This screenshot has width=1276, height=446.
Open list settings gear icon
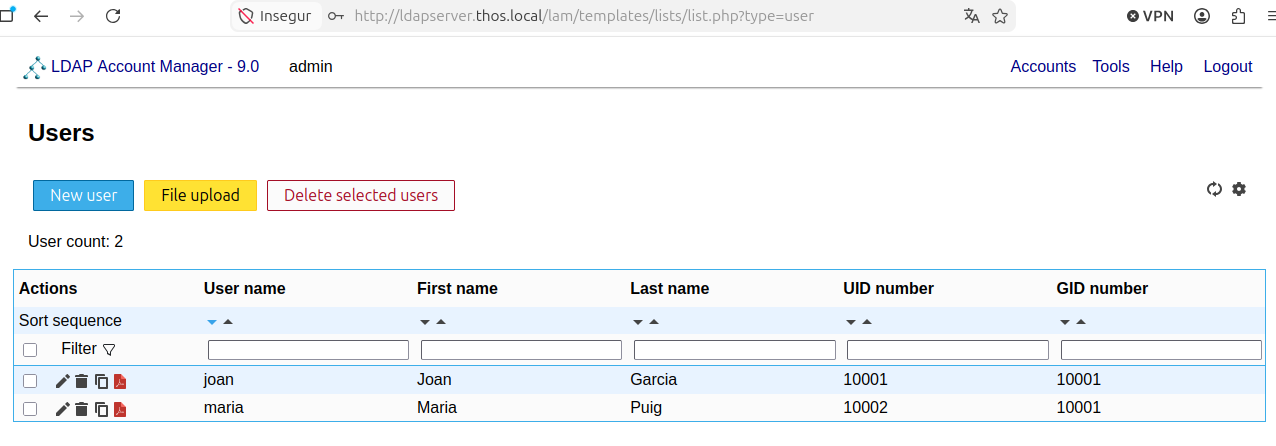point(1239,189)
